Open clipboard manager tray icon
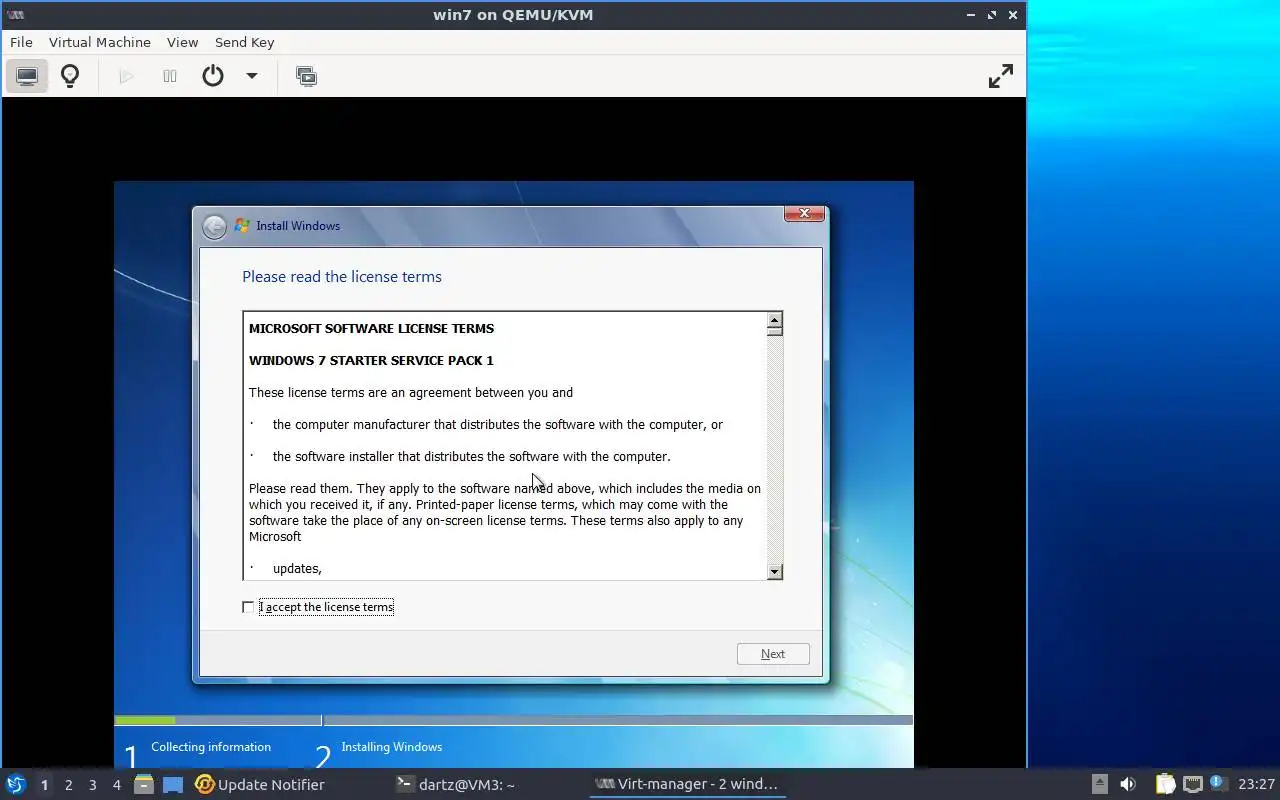 [1165, 785]
